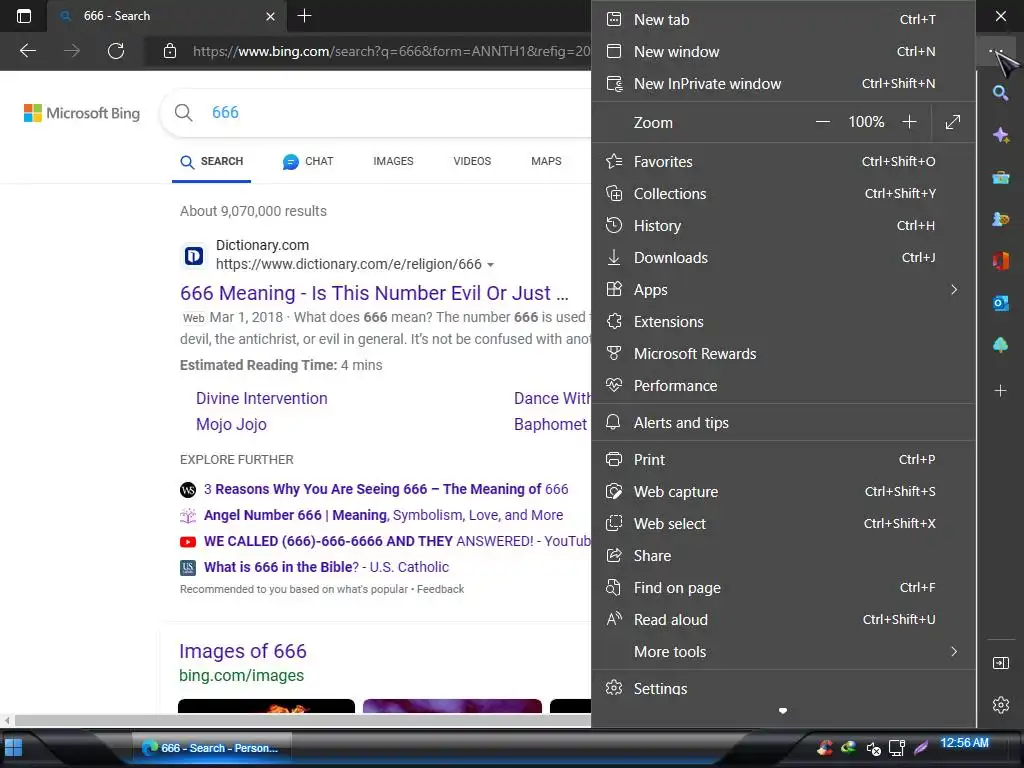Add a sidebar app with plus
Screen dimensions: 1024x768
[x=1000, y=391]
